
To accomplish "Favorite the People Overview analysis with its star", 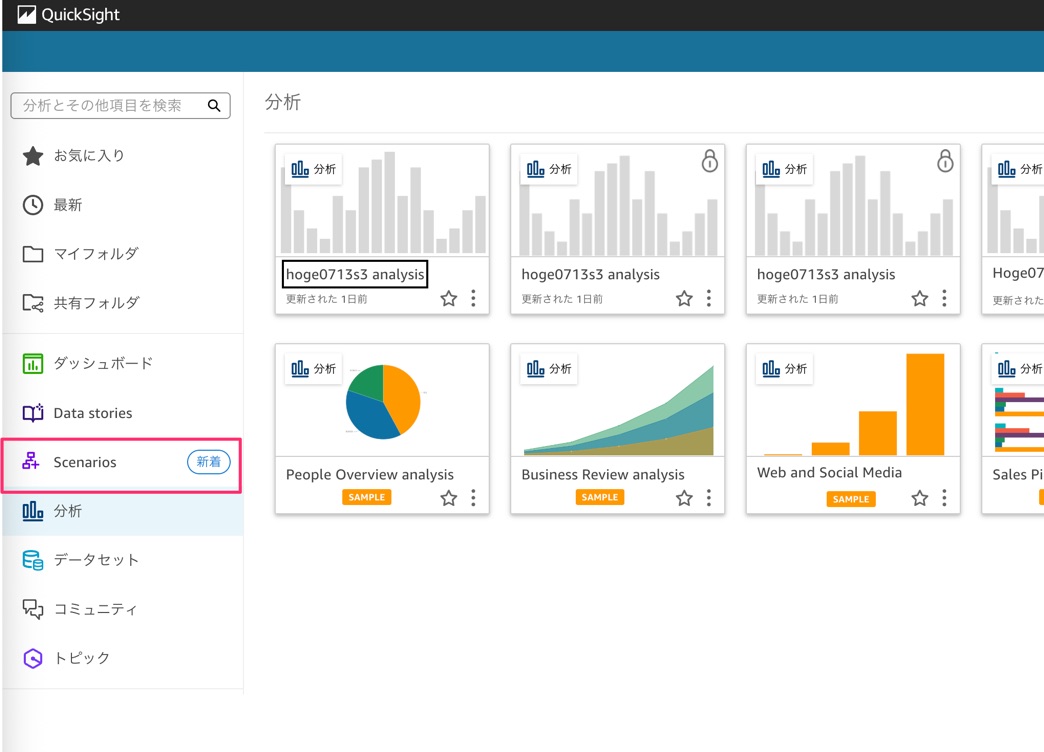I will [449, 498].
